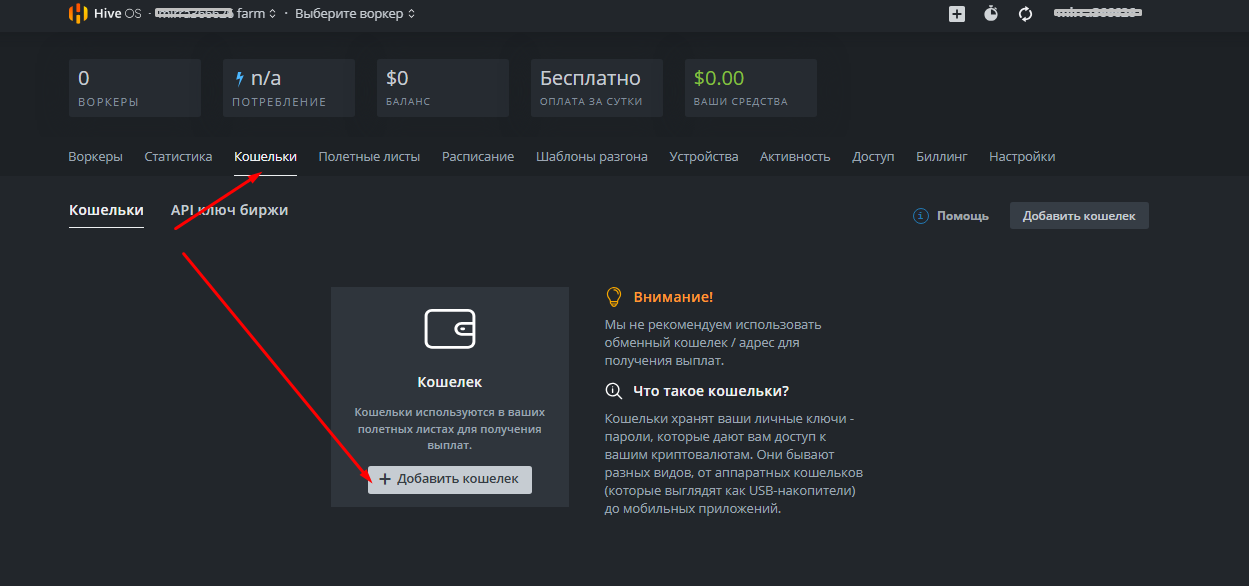Expand the farm selector dropdown
Viewport: 1249px width, 586px height.
point(216,14)
